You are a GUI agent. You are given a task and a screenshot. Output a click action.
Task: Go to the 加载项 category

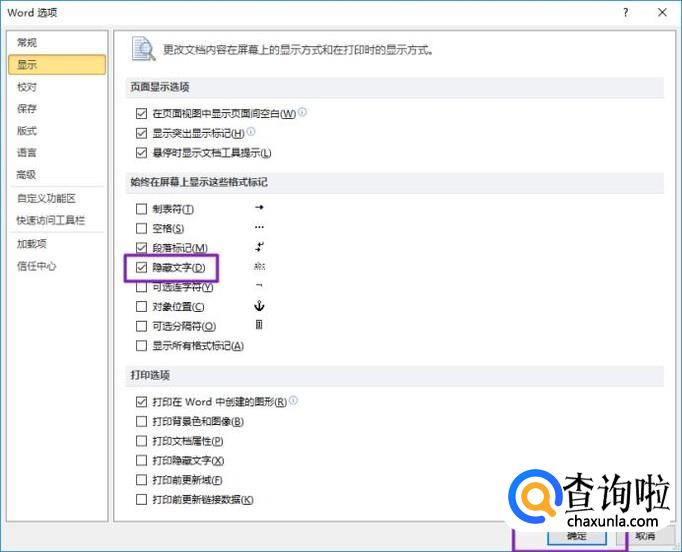click(32, 244)
